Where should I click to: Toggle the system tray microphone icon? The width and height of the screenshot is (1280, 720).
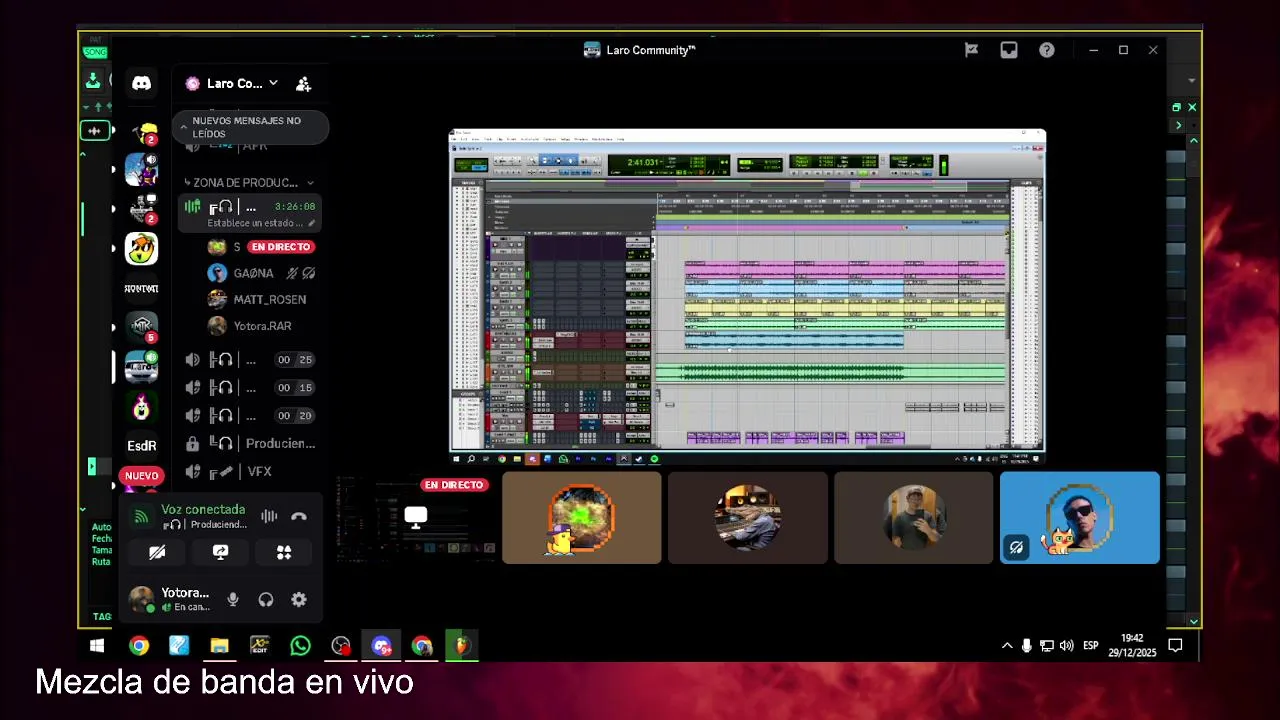[x=1026, y=646]
